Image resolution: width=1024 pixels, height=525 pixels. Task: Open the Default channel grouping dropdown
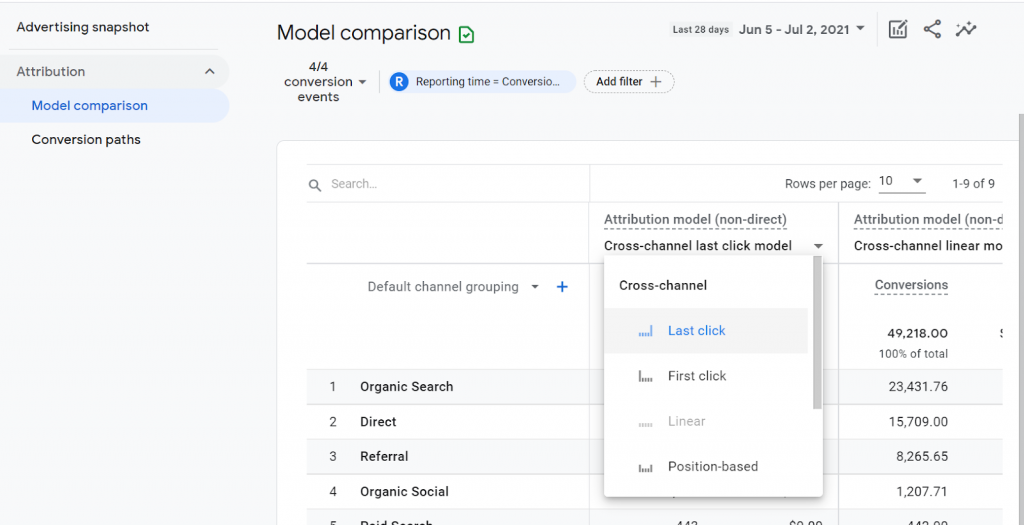453,287
